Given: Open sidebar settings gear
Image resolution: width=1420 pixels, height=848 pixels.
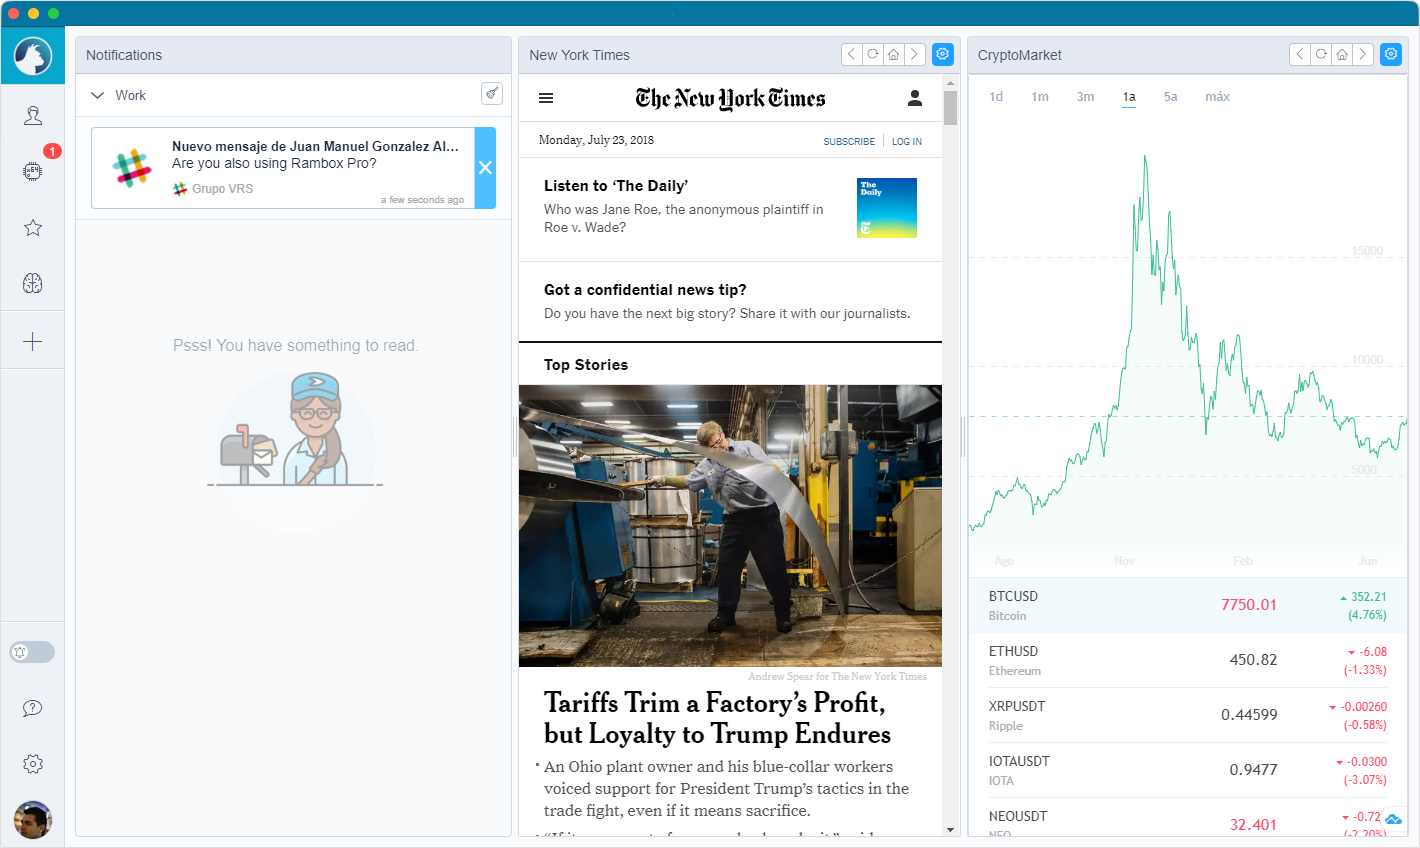Looking at the screenshot, I should click(33, 764).
